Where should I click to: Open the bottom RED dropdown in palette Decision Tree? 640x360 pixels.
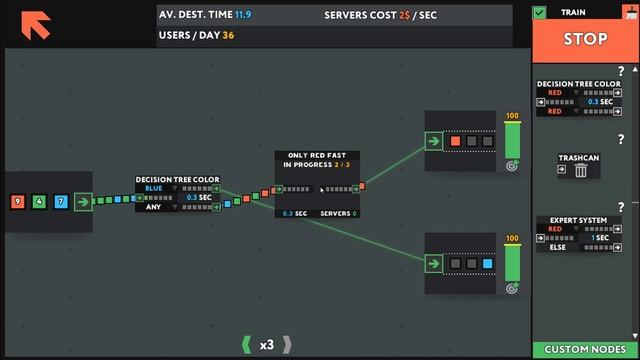(576, 111)
